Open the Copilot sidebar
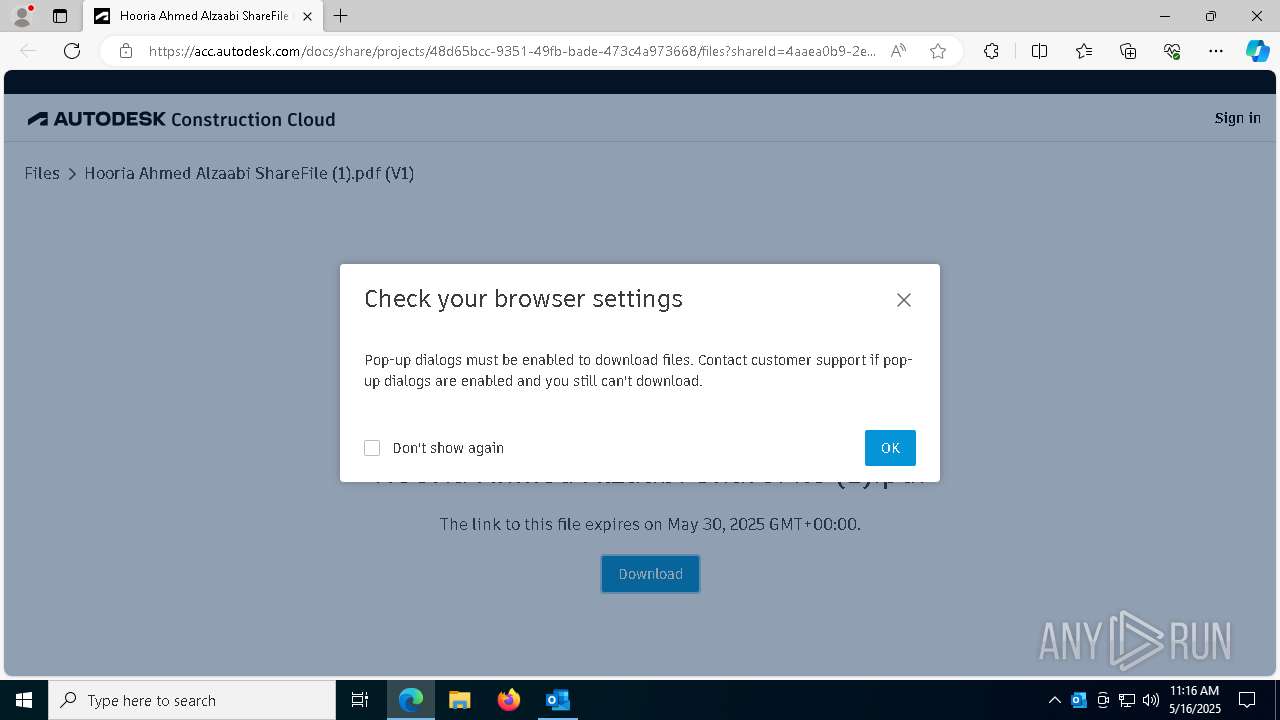The width and height of the screenshot is (1280, 720). 1257,51
